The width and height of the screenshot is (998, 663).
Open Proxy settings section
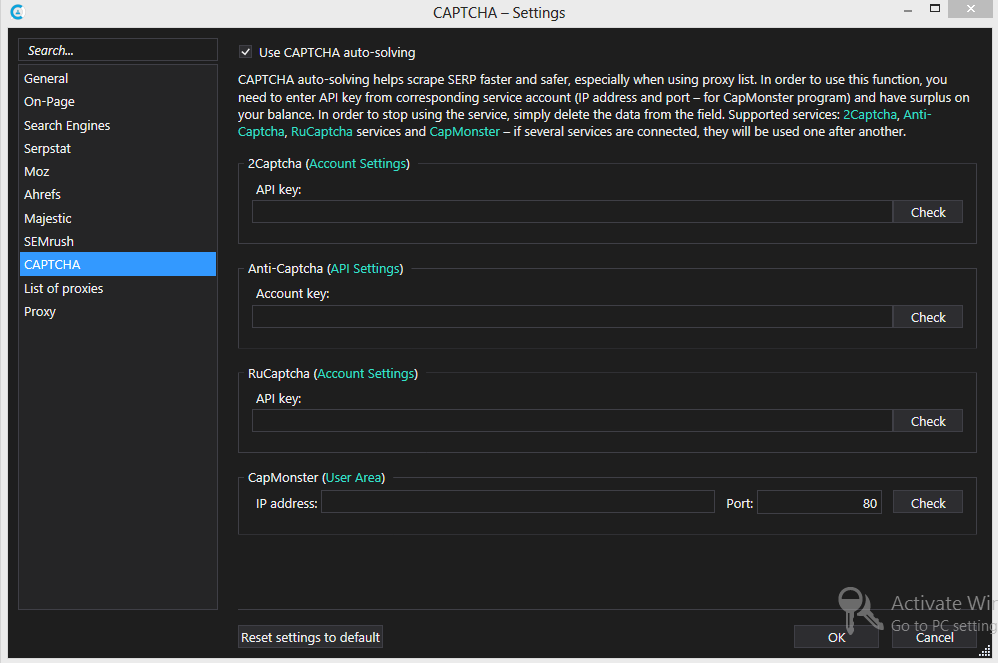[x=118, y=312]
